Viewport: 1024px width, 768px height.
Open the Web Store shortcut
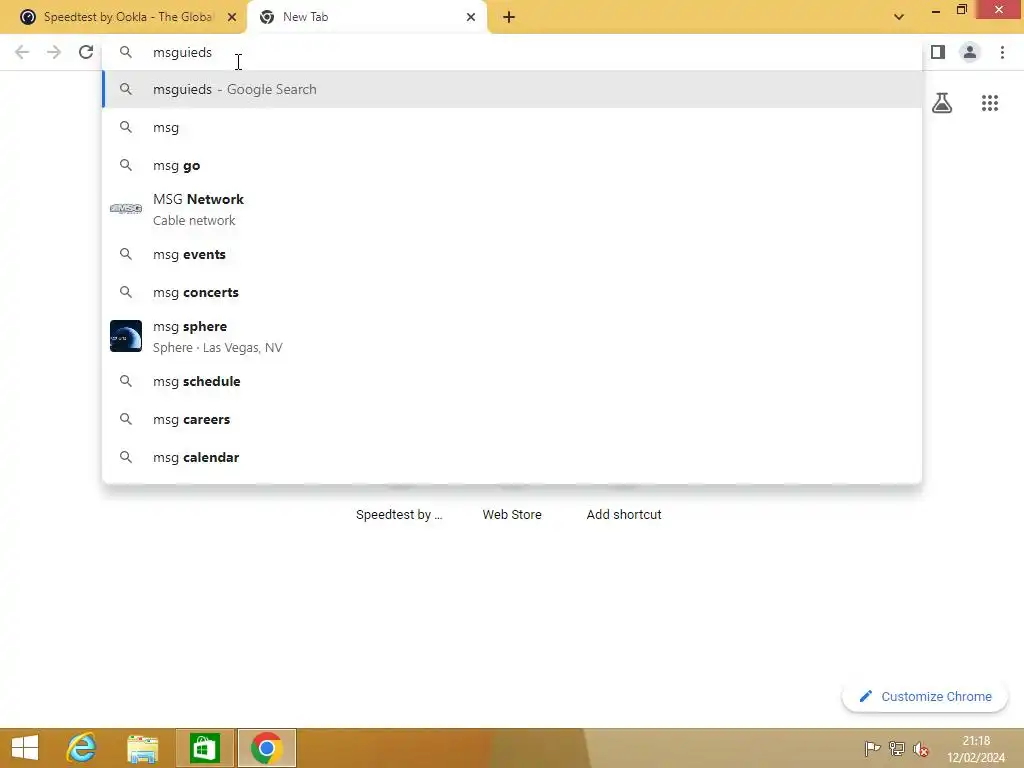click(512, 515)
